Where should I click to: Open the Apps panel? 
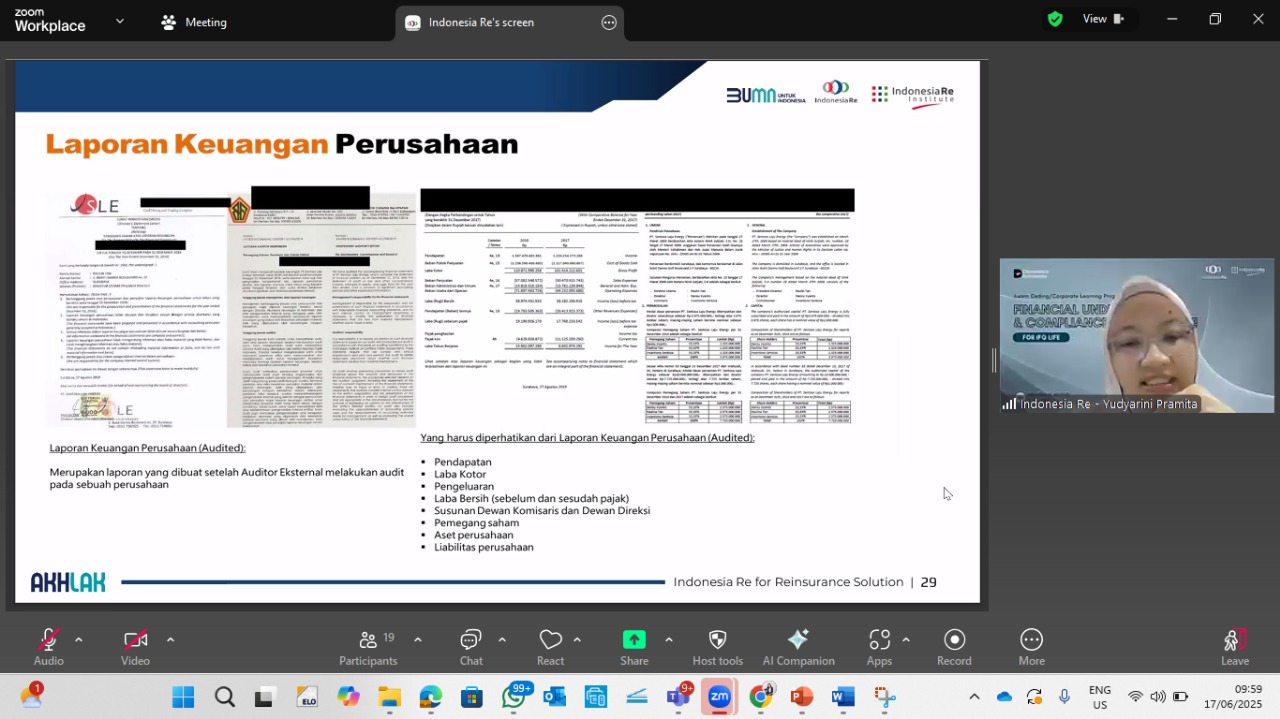[x=879, y=646]
